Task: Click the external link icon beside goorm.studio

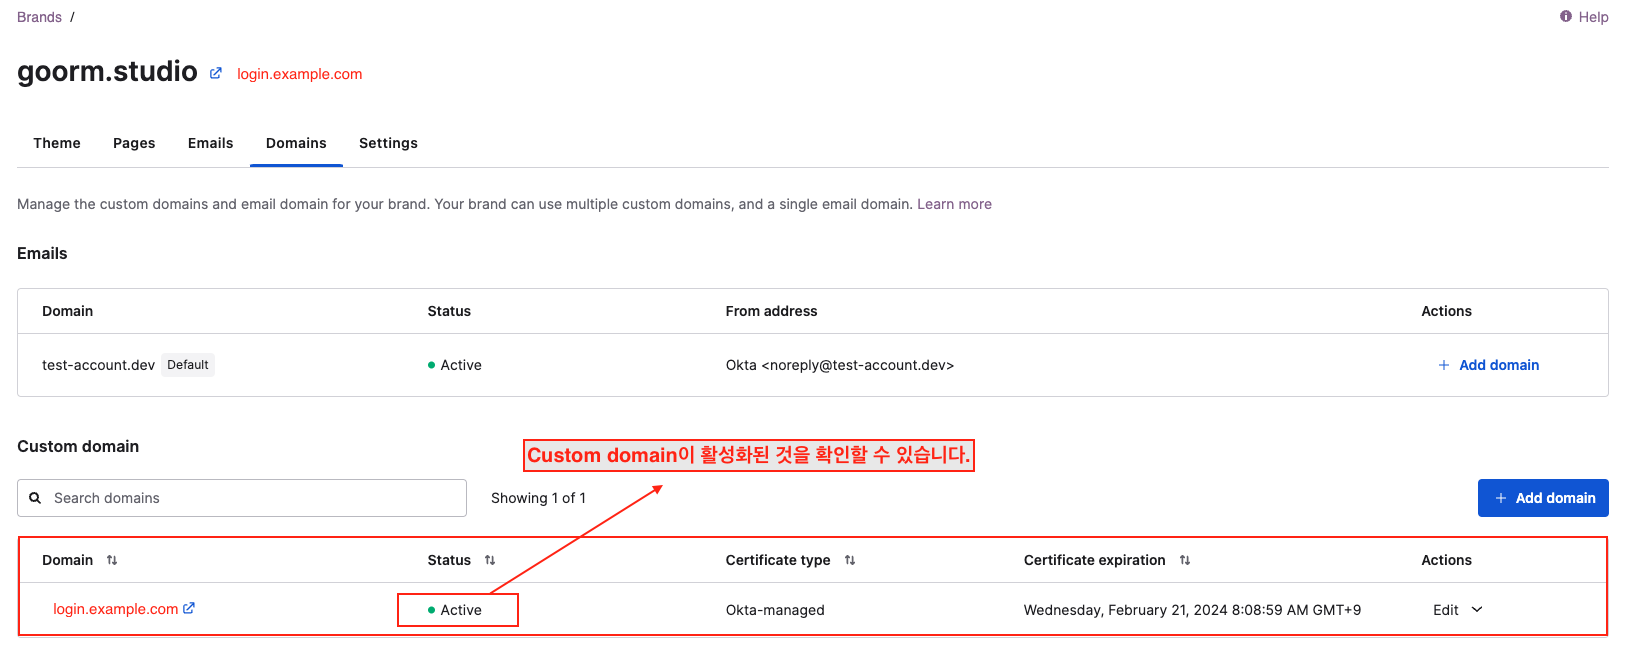Action: (x=215, y=73)
